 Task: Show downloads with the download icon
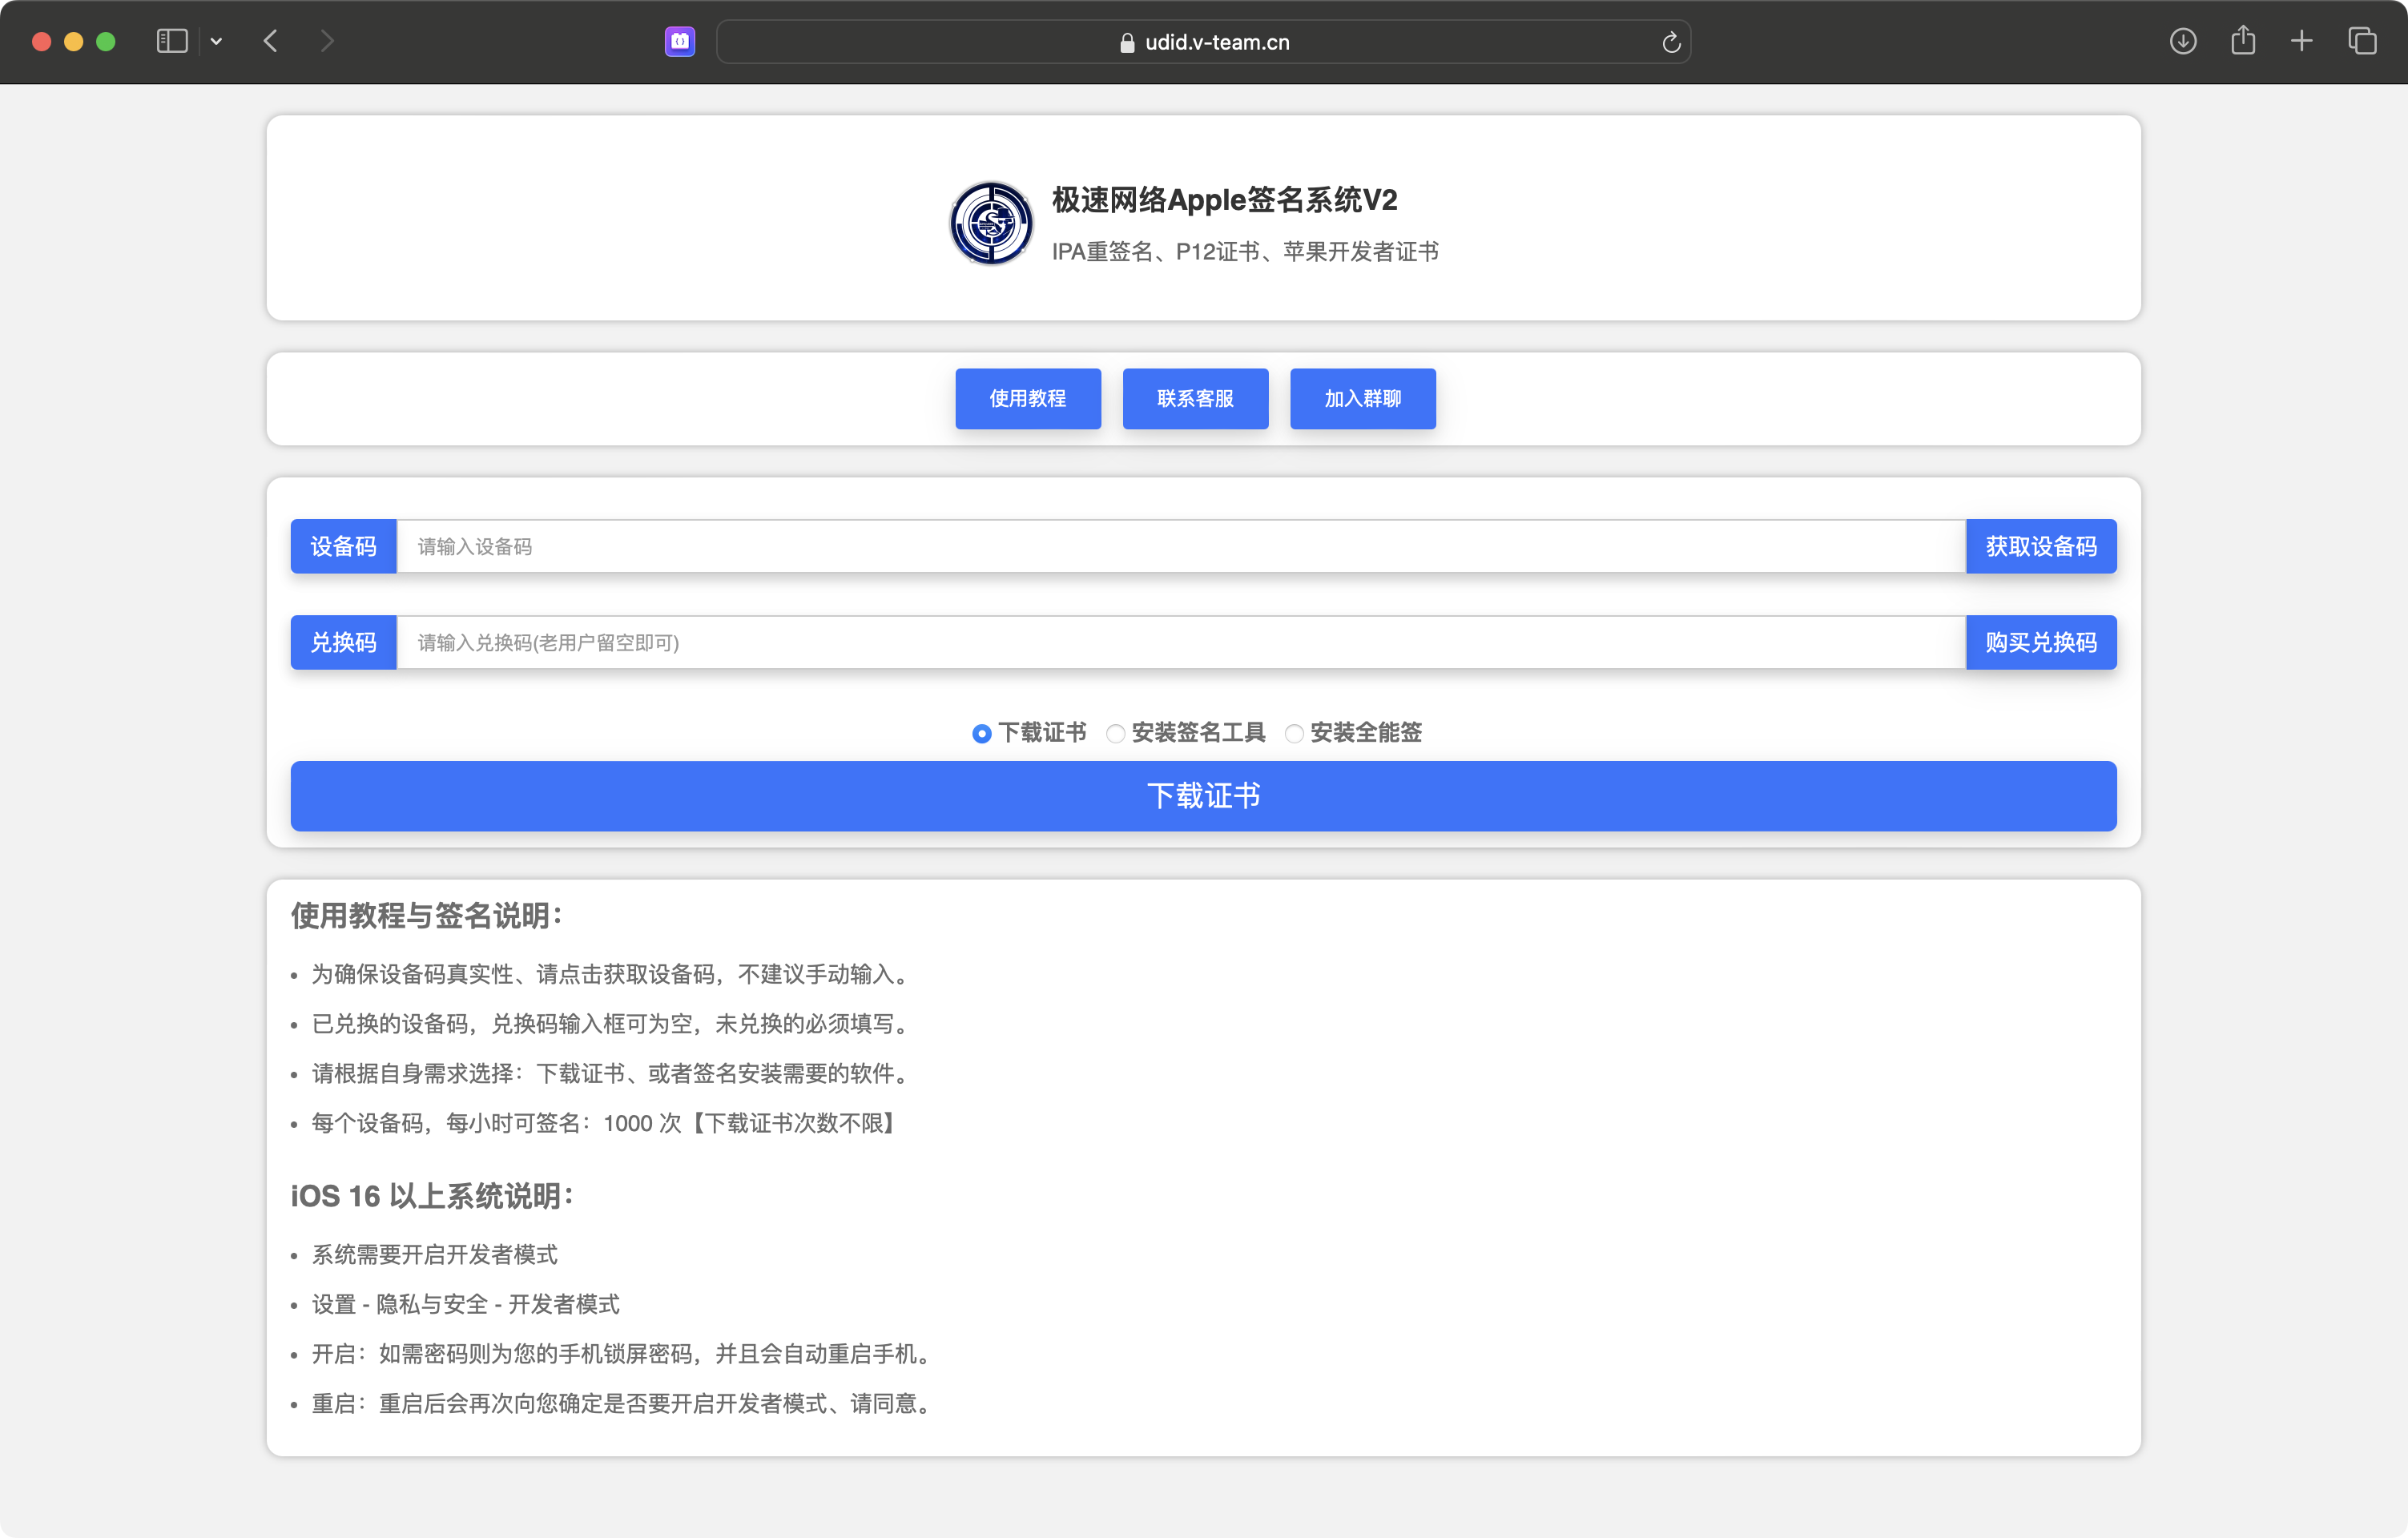point(2183,41)
